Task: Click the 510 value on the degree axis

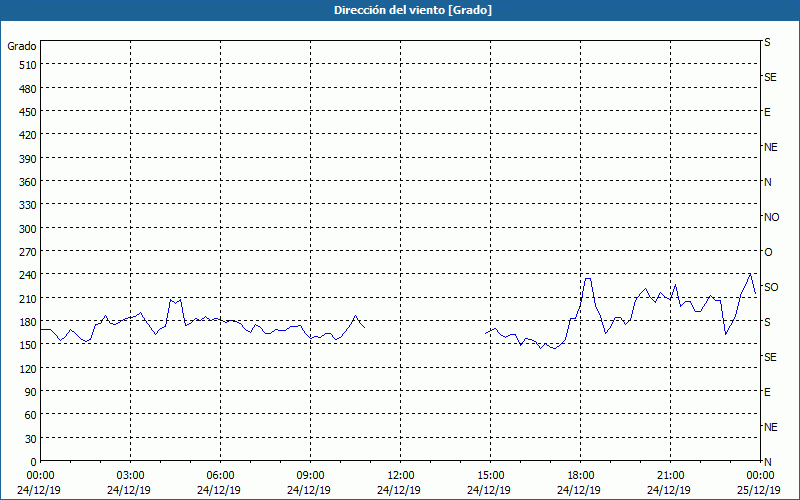Action: 28,65
